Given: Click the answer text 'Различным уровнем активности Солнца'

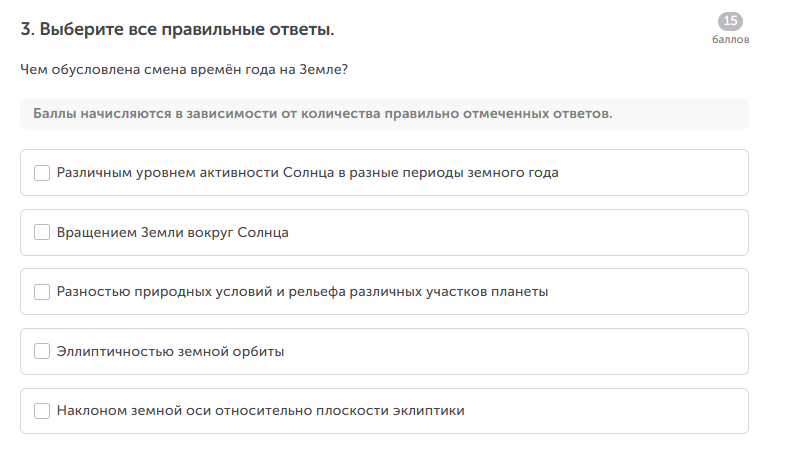Looking at the screenshot, I should 307,173.
